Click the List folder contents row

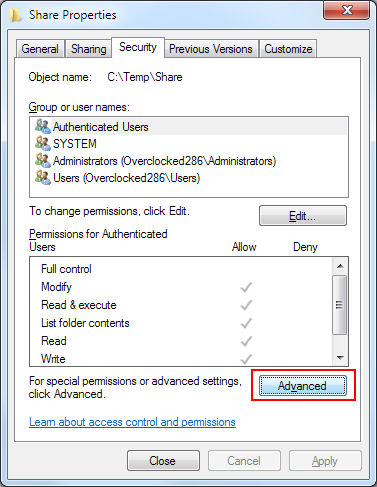tap(181, 323)
